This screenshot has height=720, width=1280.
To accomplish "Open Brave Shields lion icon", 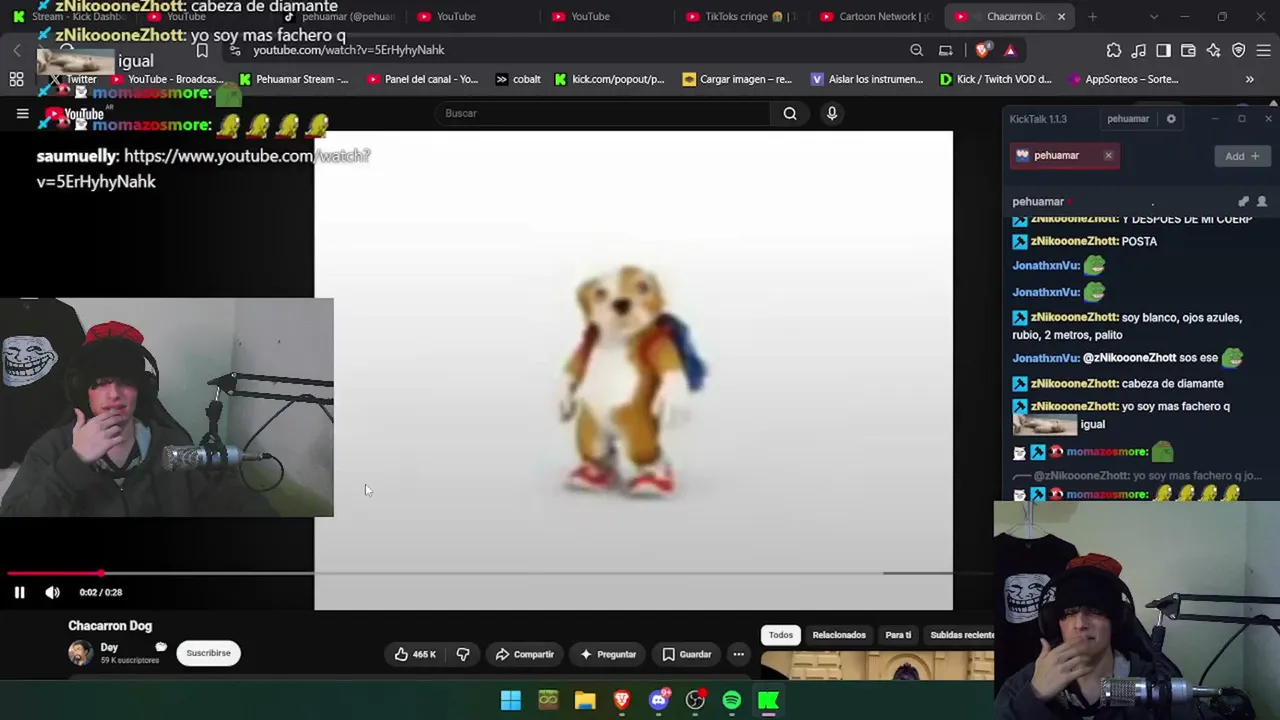I will 983,50.
